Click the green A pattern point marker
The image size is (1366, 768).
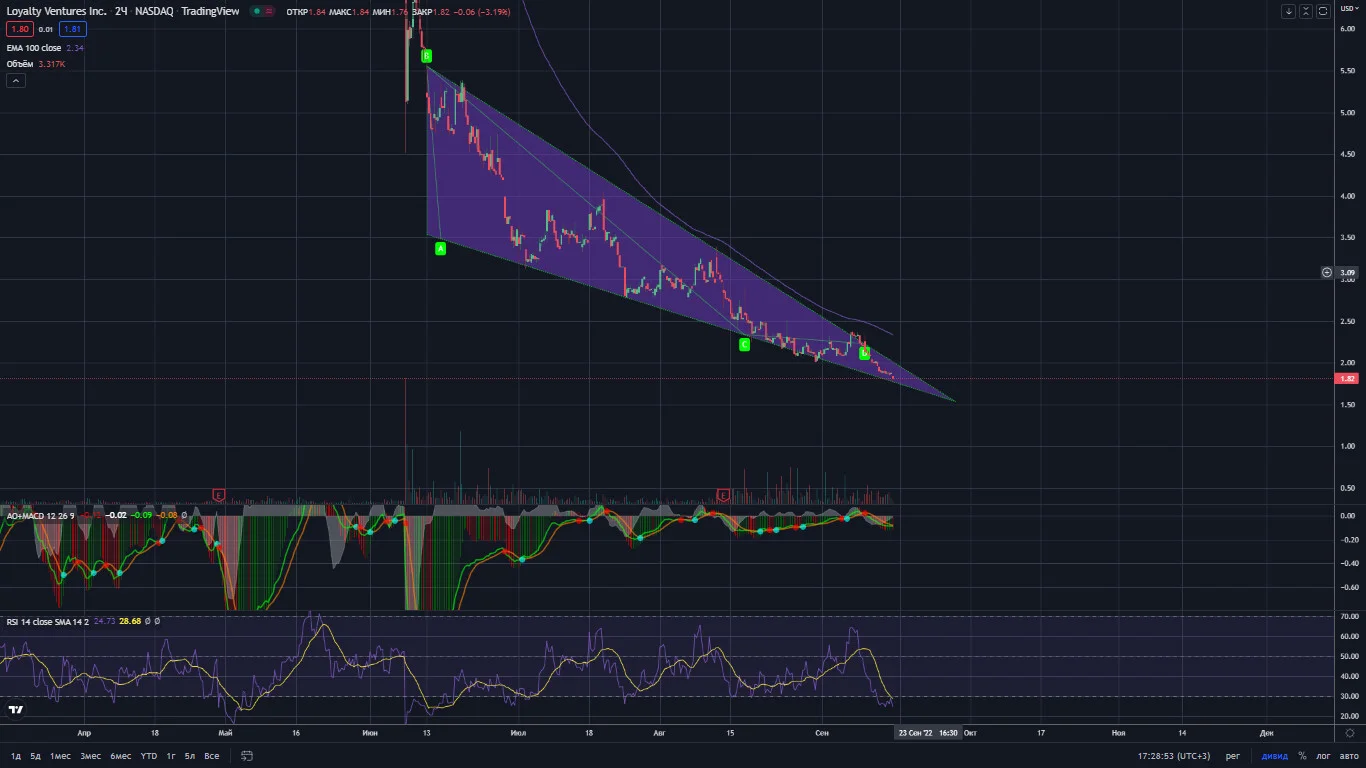(x=440, y=248)
